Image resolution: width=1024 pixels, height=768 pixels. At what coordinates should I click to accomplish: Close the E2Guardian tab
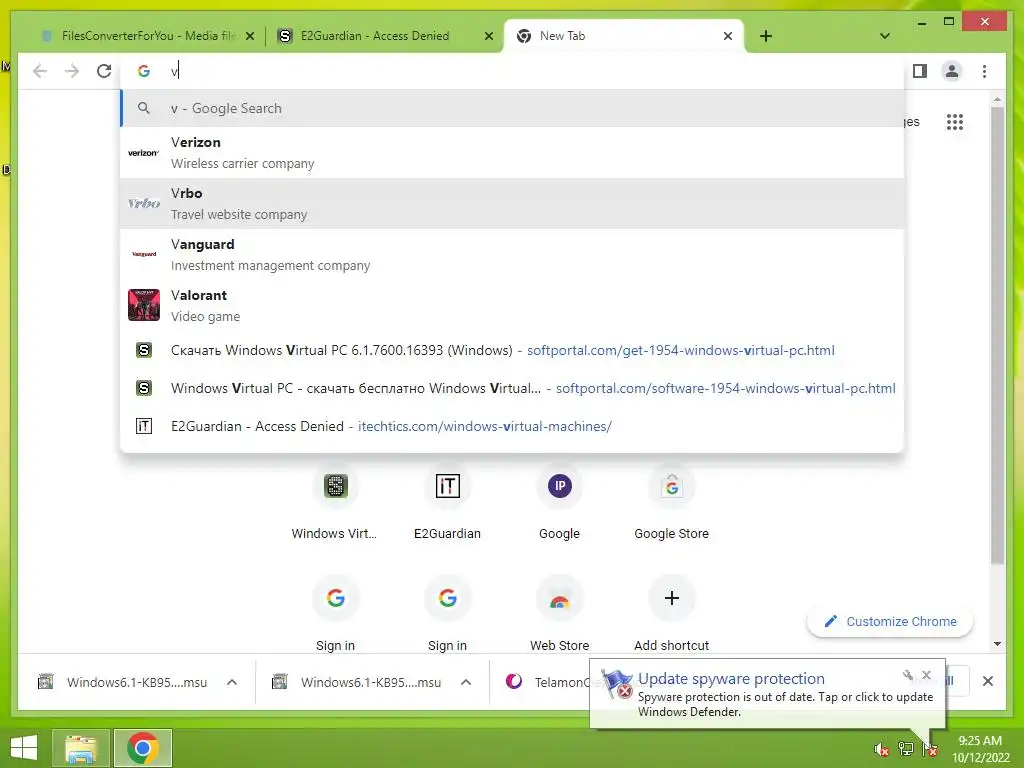(x=488, y=37)
